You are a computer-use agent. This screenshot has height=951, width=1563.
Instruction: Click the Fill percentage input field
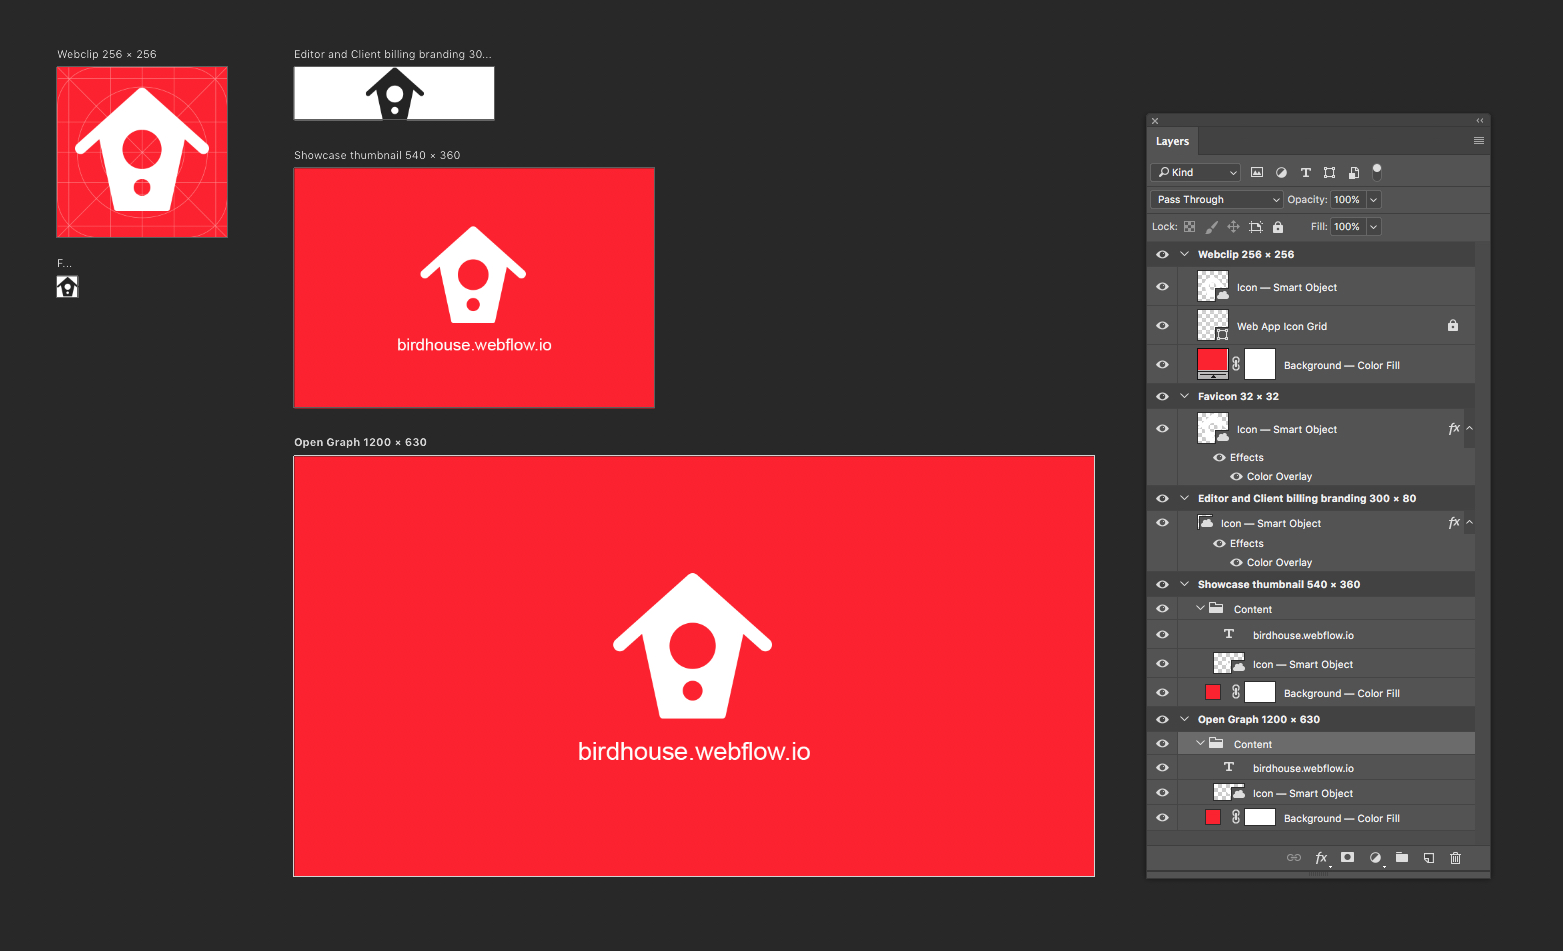pyautogui.click(x=1347, y=227)
